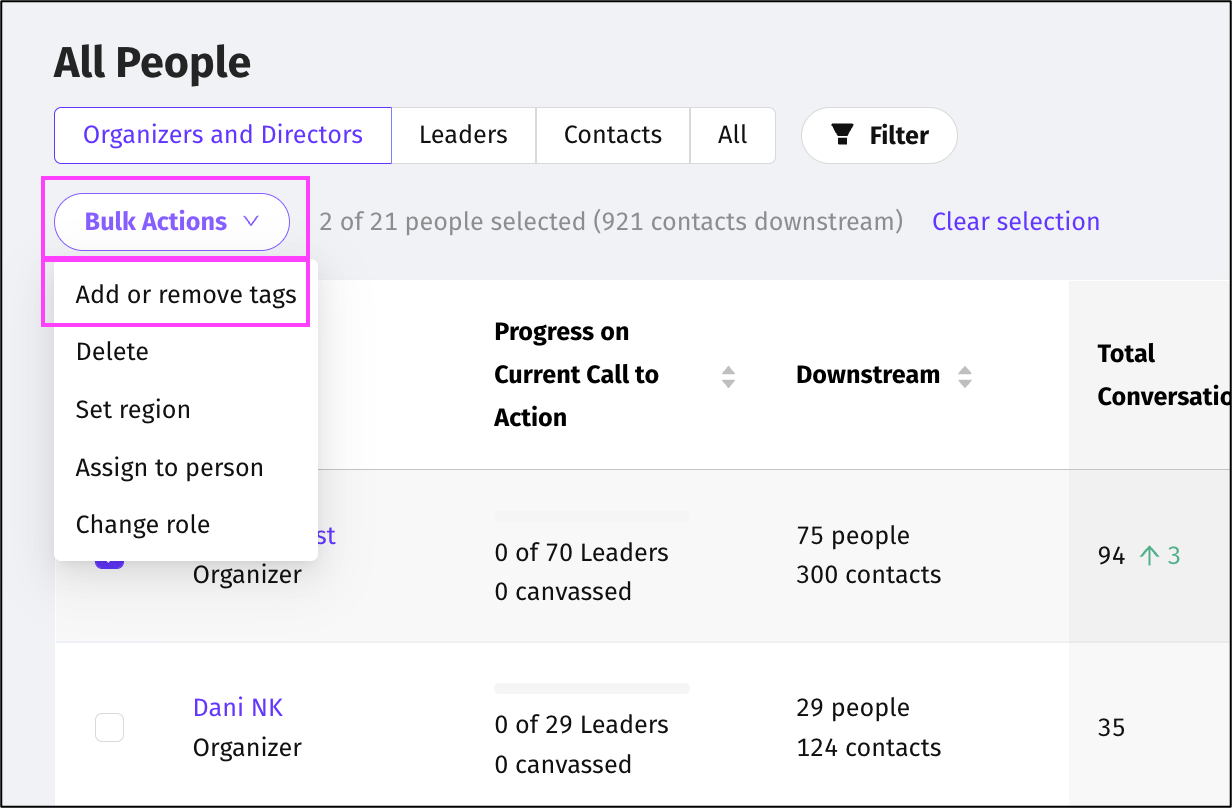The image size is (1232, 808).
Task: Open the All tab
Action: pyautogui.click(x=732, y=135)
